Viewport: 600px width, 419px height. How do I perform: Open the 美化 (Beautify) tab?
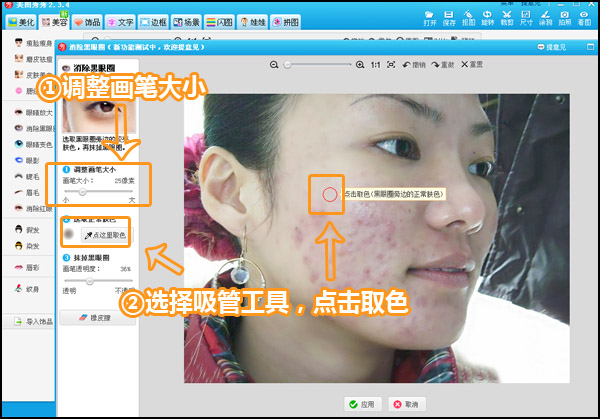[x=21, y=22]
